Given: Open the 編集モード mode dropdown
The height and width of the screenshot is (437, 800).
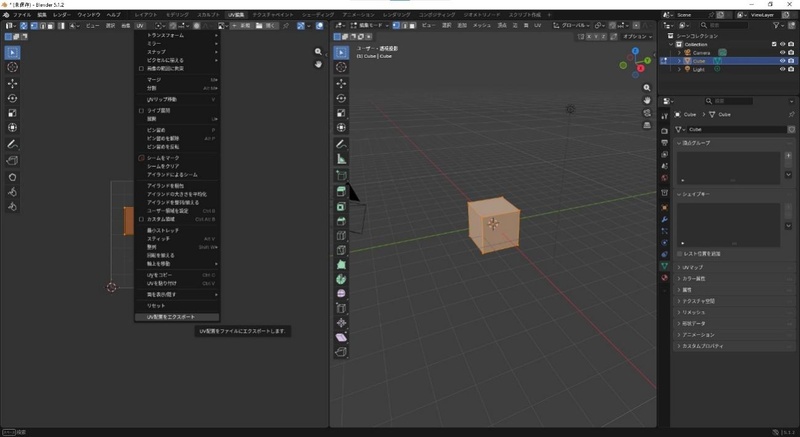Looking at the screenshot, I should tap(370, 25).
